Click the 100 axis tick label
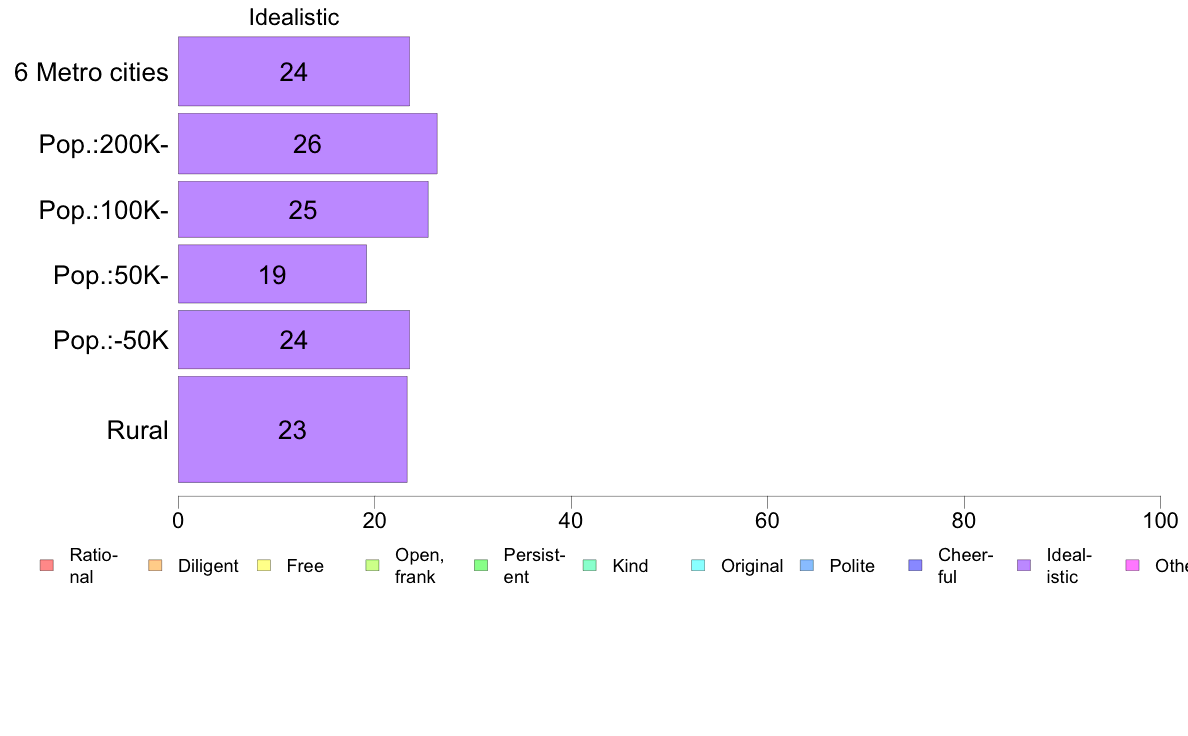This screenshot has width=1188, height=736. 1160,521
